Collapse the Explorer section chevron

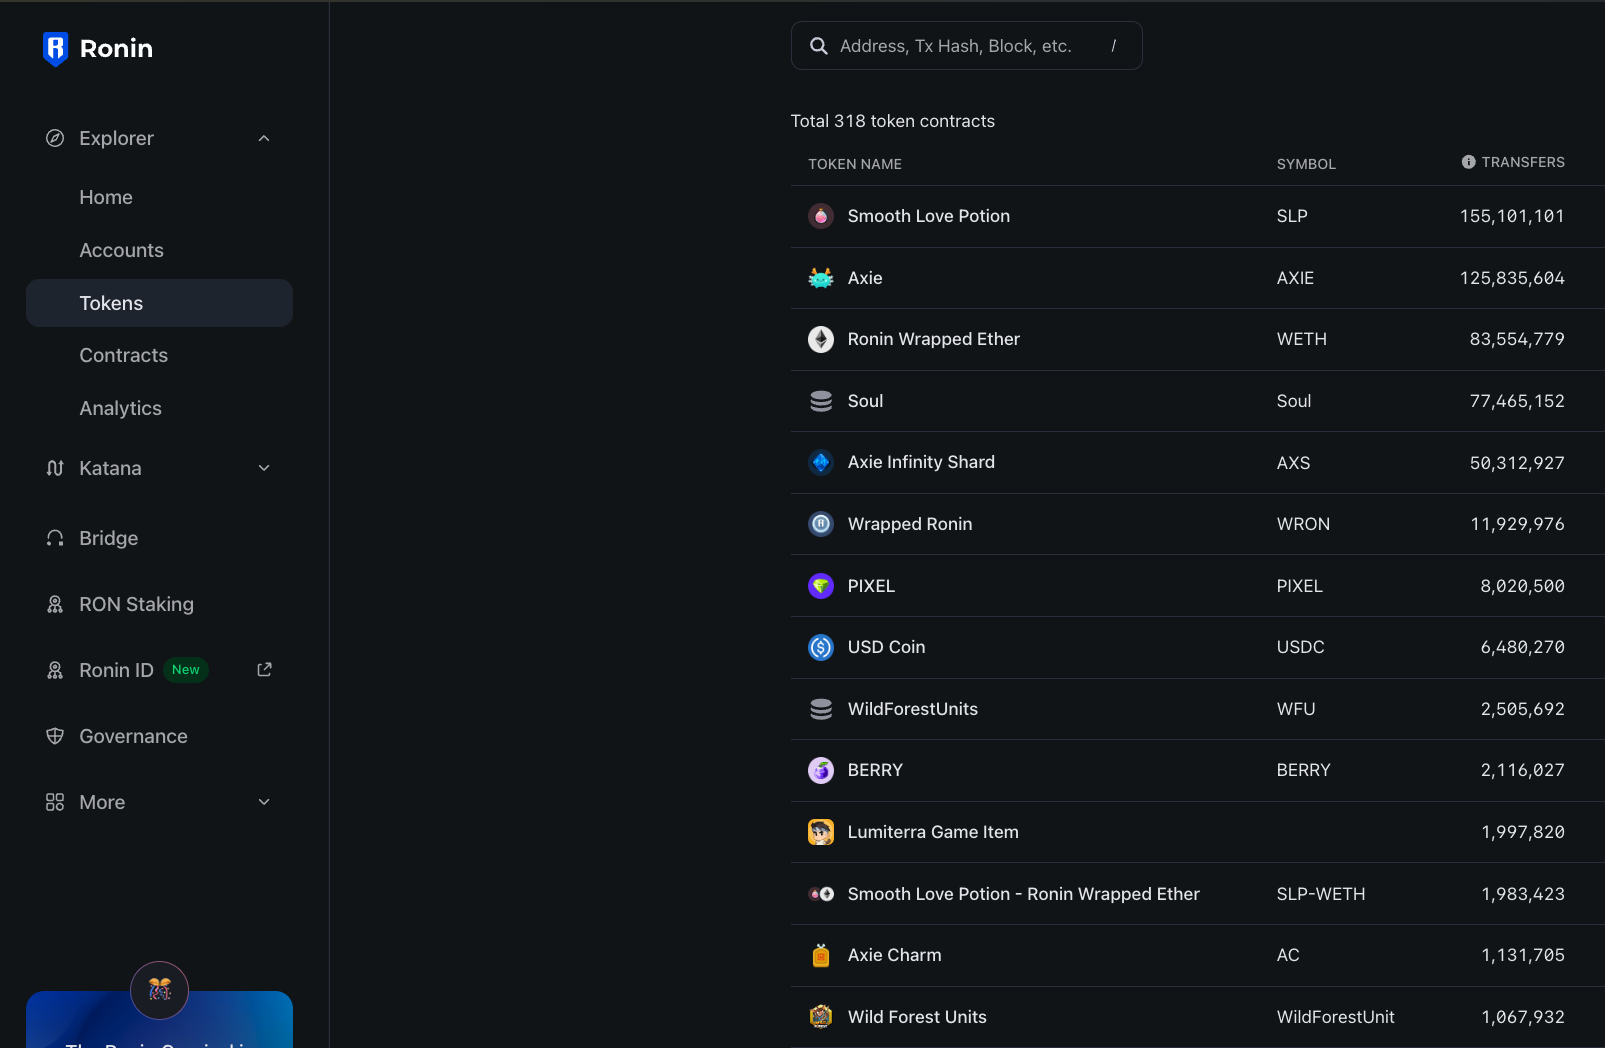point(264,138)
